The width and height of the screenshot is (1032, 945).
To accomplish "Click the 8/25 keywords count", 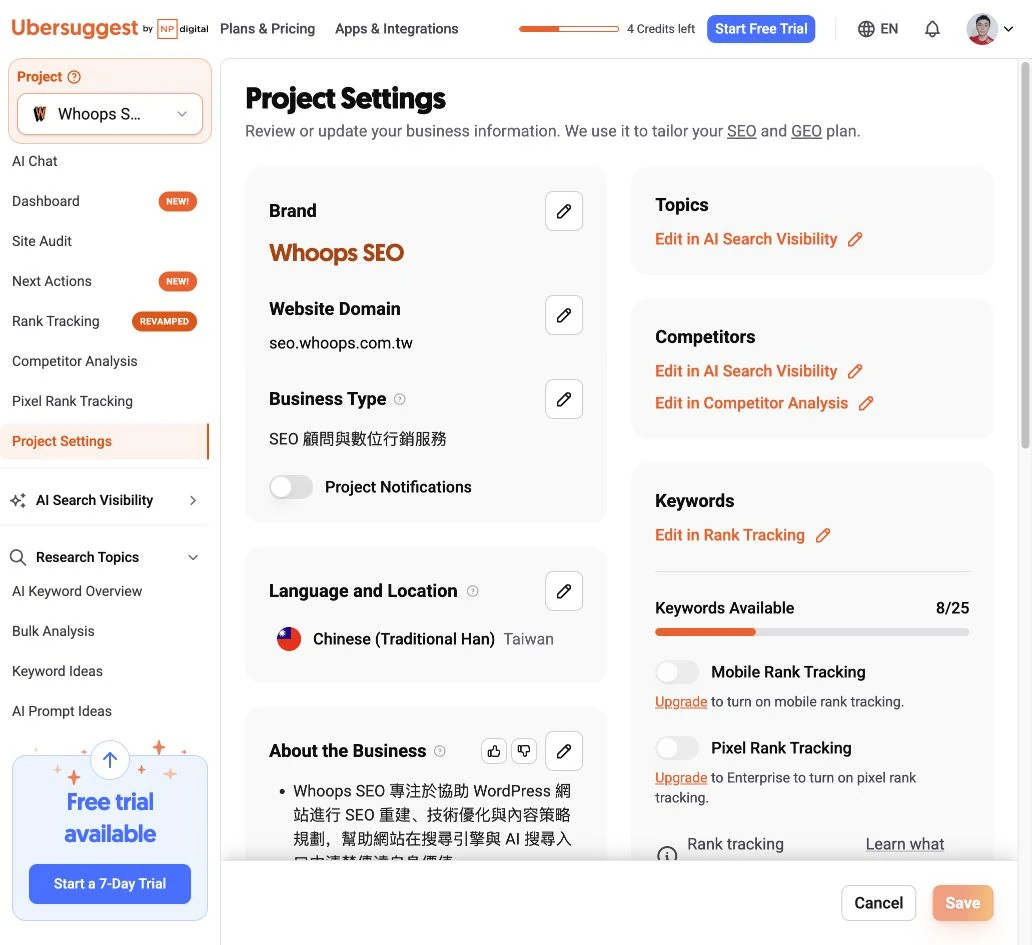I will click(x=952, y=608).
